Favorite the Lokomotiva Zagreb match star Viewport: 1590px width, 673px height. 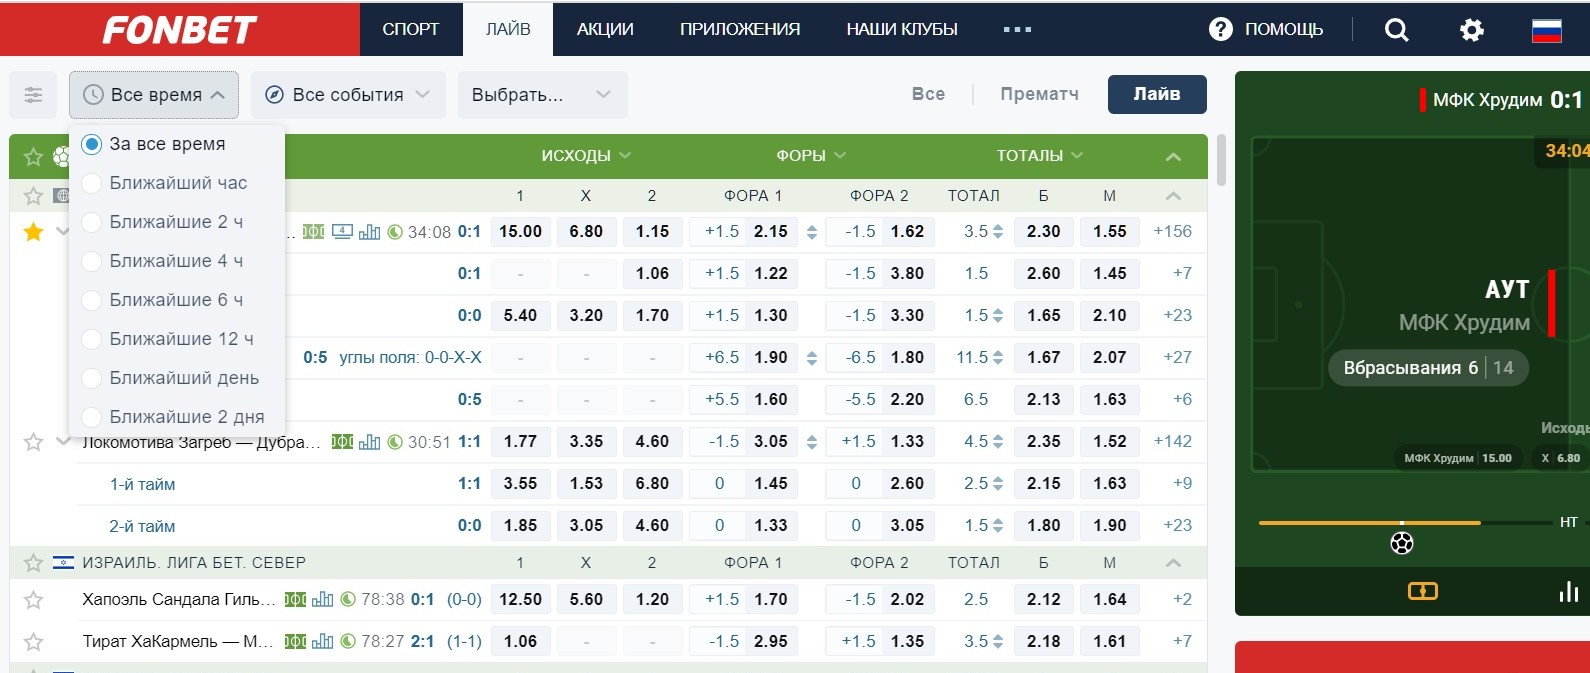[33, 442]
